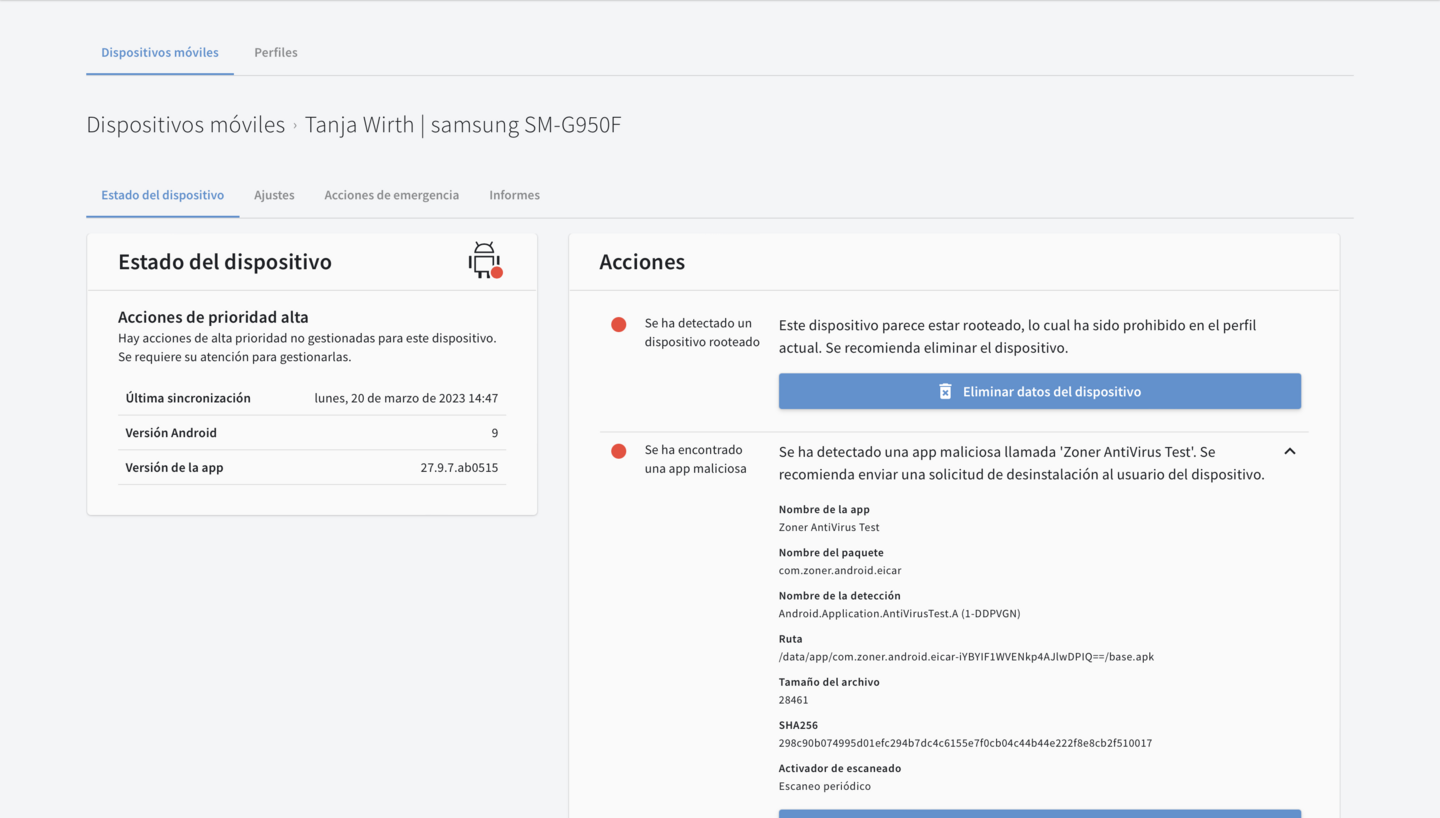Open the Perfiles tab

pyautogui.click(x=275, y=52)
